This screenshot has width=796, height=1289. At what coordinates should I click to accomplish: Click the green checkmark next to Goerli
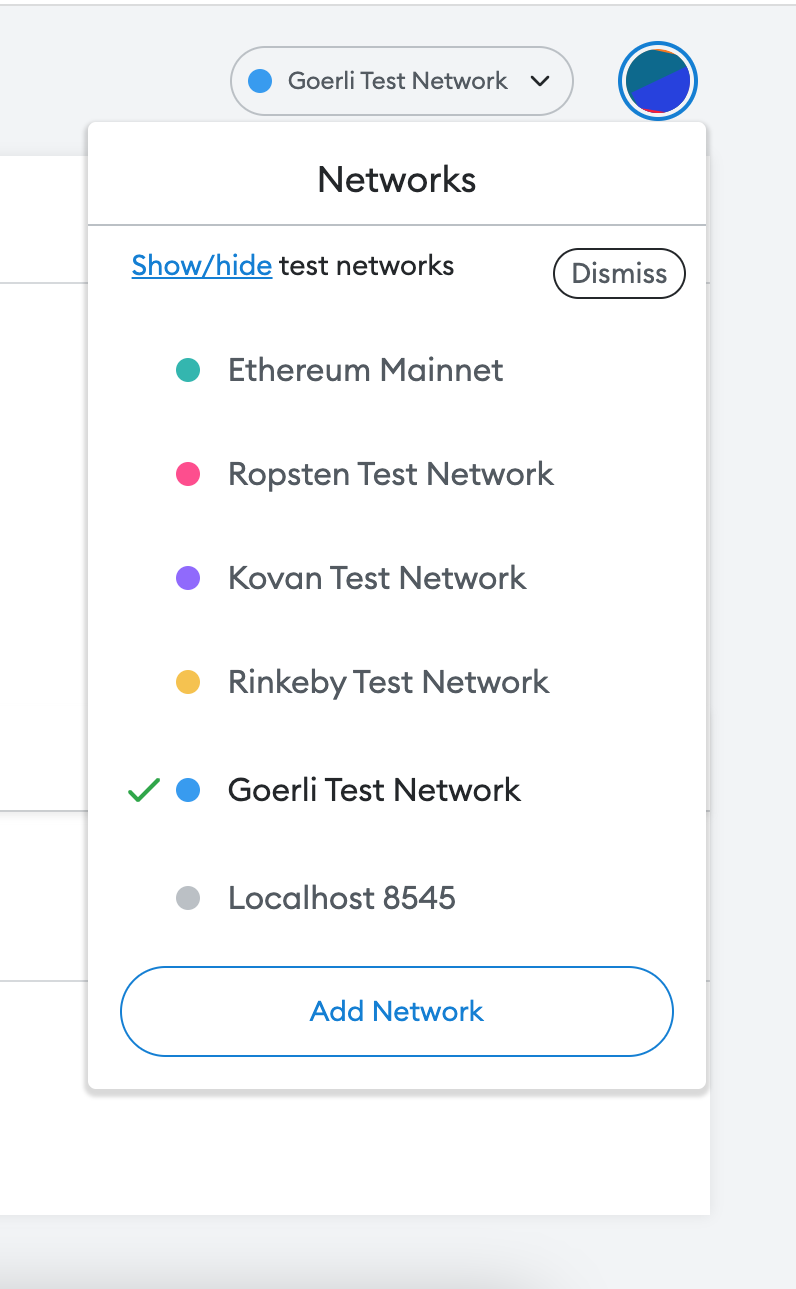[x=144, y=791]
